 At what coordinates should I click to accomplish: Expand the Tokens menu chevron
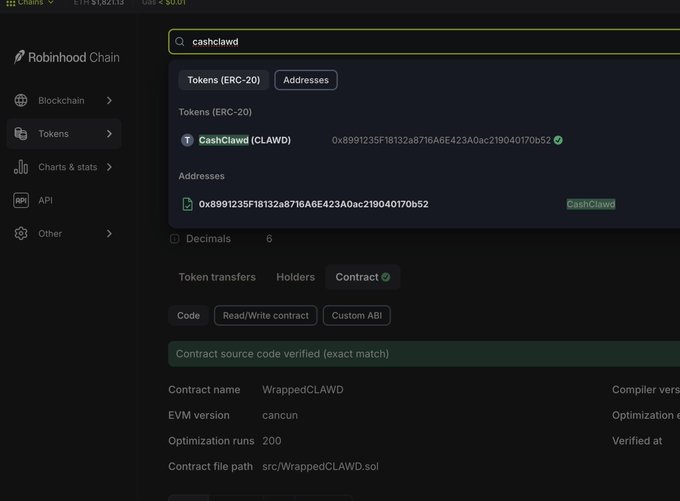pos(109,134)
